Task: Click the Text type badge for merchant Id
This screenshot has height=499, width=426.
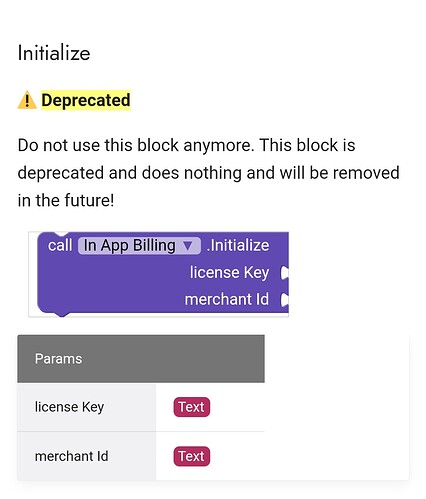Action: click(x=192, y=456)
